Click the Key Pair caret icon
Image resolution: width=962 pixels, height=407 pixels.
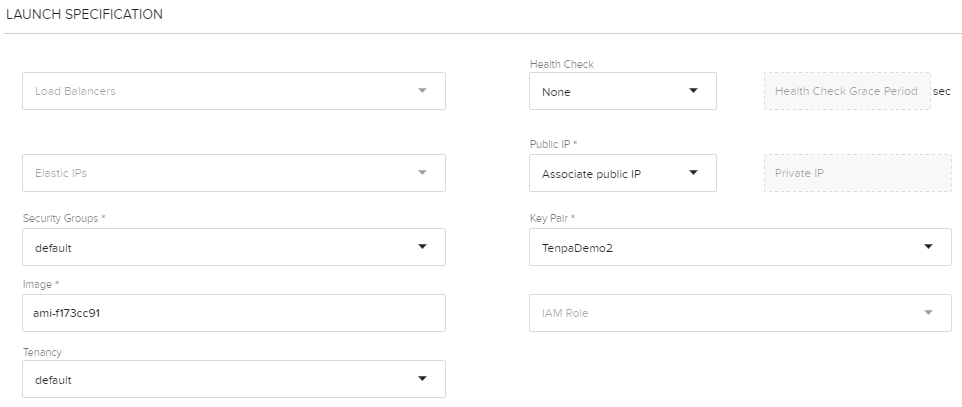coord(928,247)
